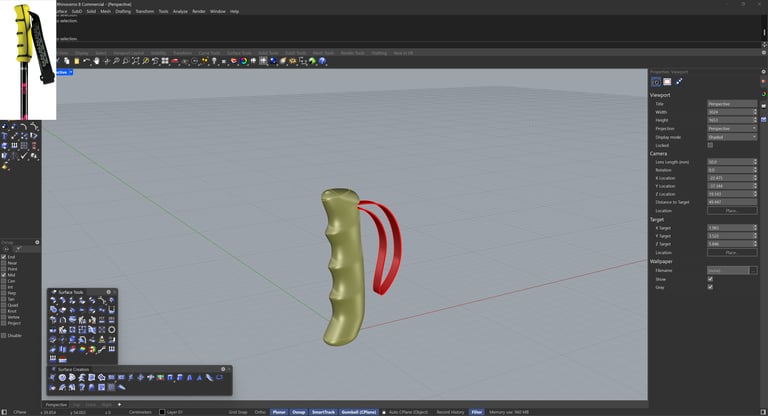Switch to the Surface Tools toolbar tab
The width and height of the screenshot is (768, 416).
239,53
